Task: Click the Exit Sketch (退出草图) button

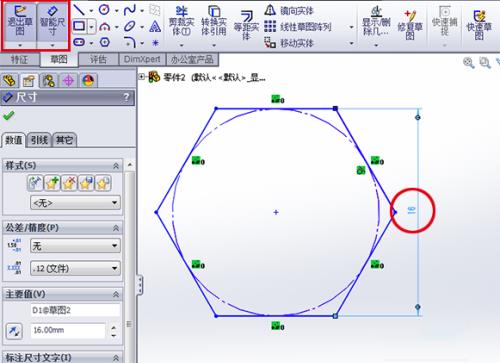Action: (20, 22)
